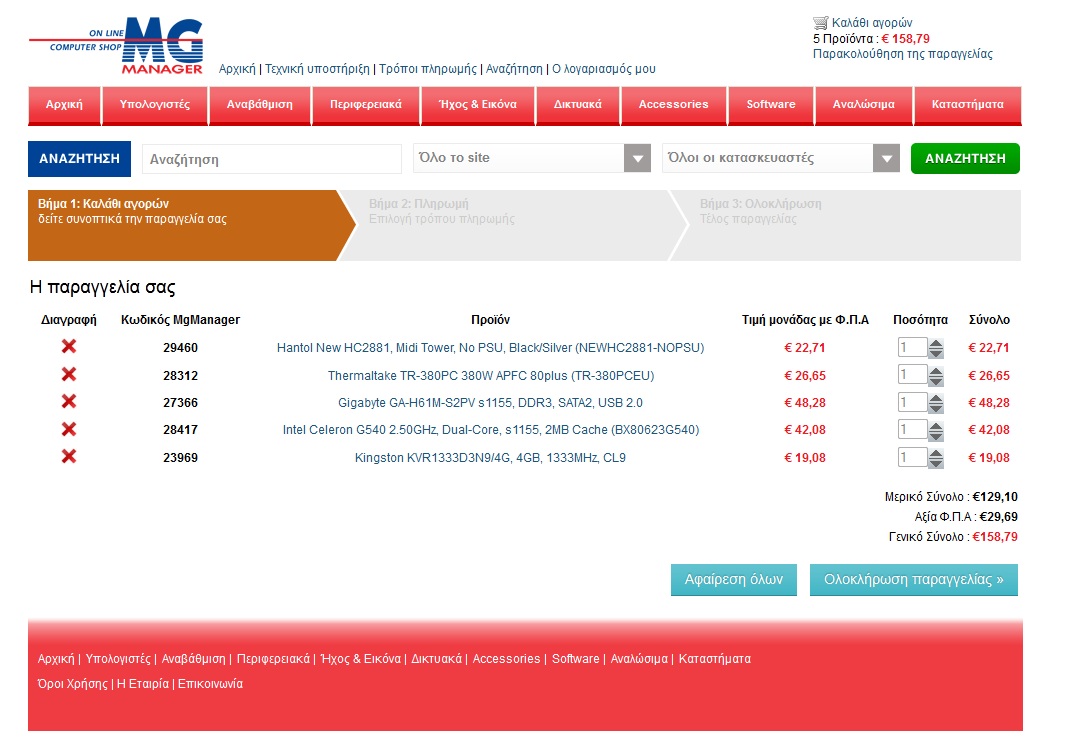Click 'Η Εταιρία' footer link
Image resolution: width=1065 pixels, height=740 pixels.
143,684
